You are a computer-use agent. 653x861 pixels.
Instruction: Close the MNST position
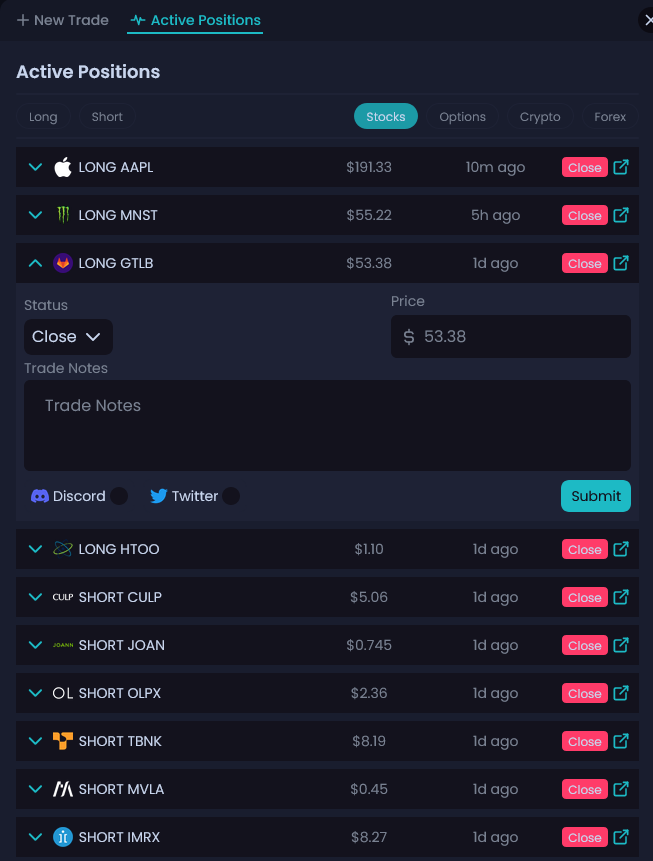584,215
